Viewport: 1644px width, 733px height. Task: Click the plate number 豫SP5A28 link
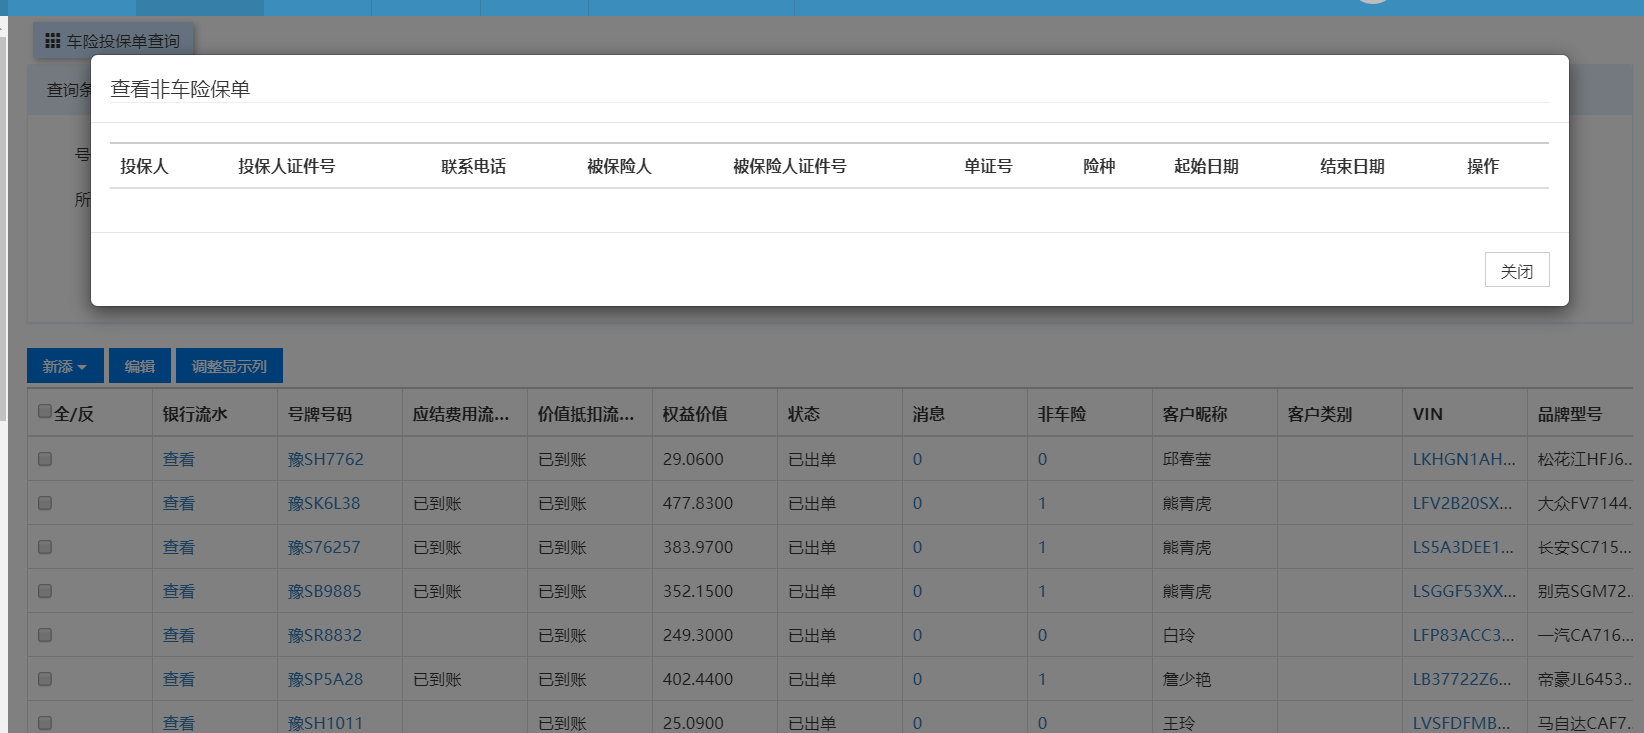(x=325, y=679)
